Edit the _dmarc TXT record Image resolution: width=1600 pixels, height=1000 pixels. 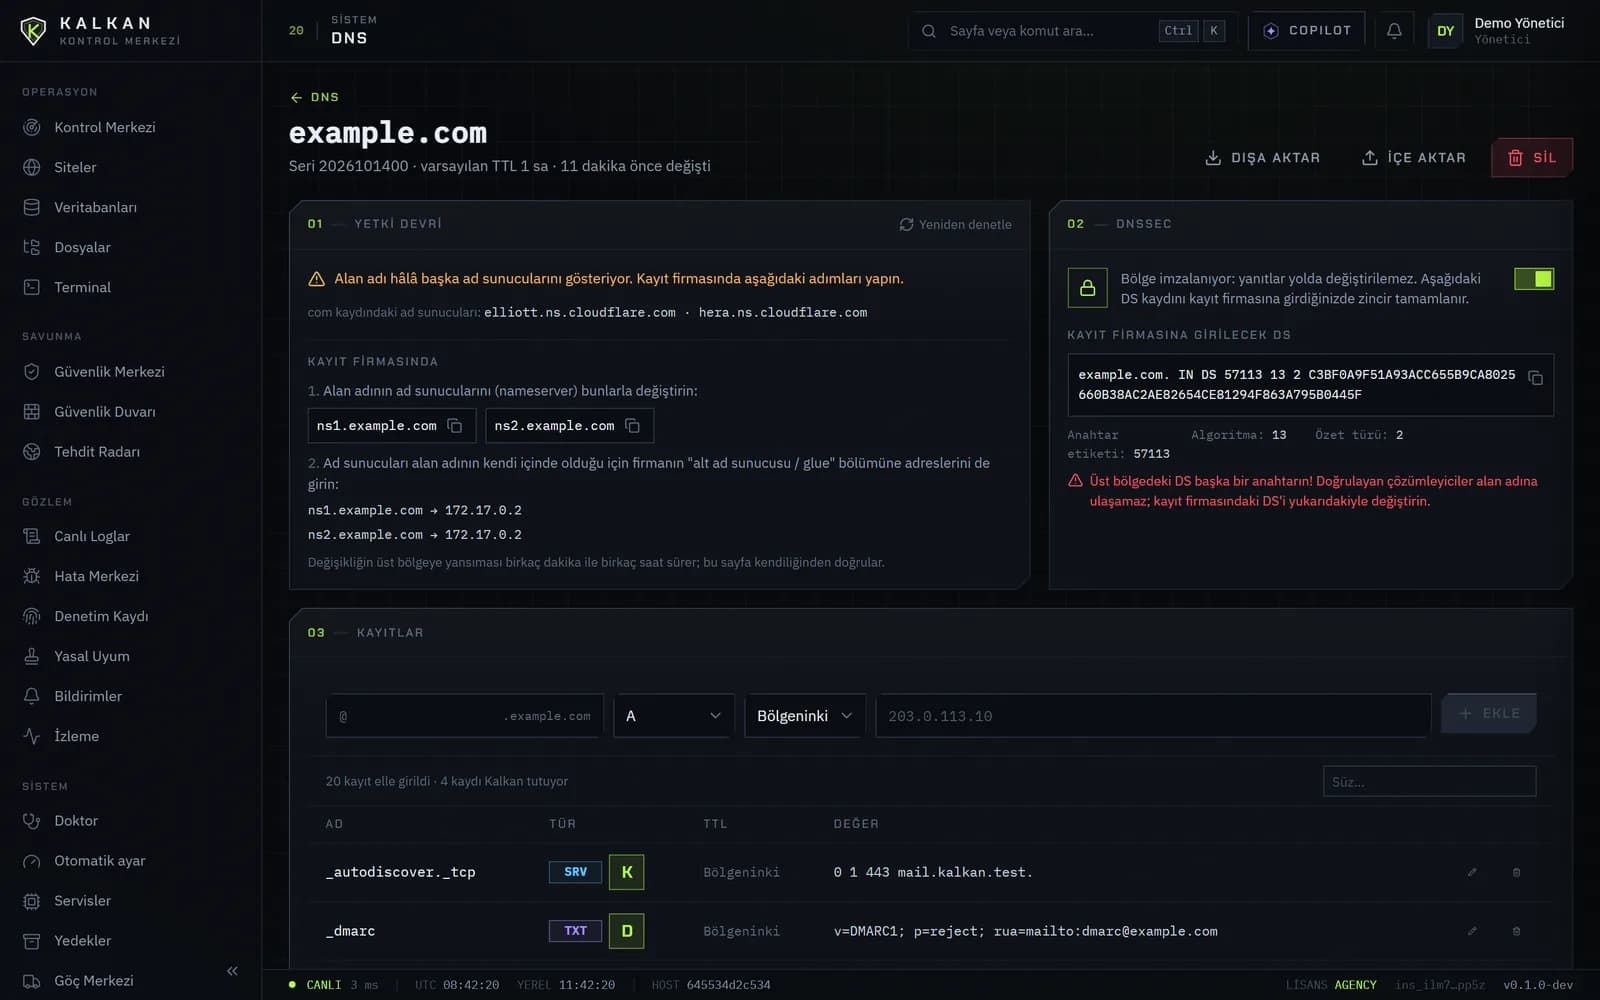[1472, 931]
